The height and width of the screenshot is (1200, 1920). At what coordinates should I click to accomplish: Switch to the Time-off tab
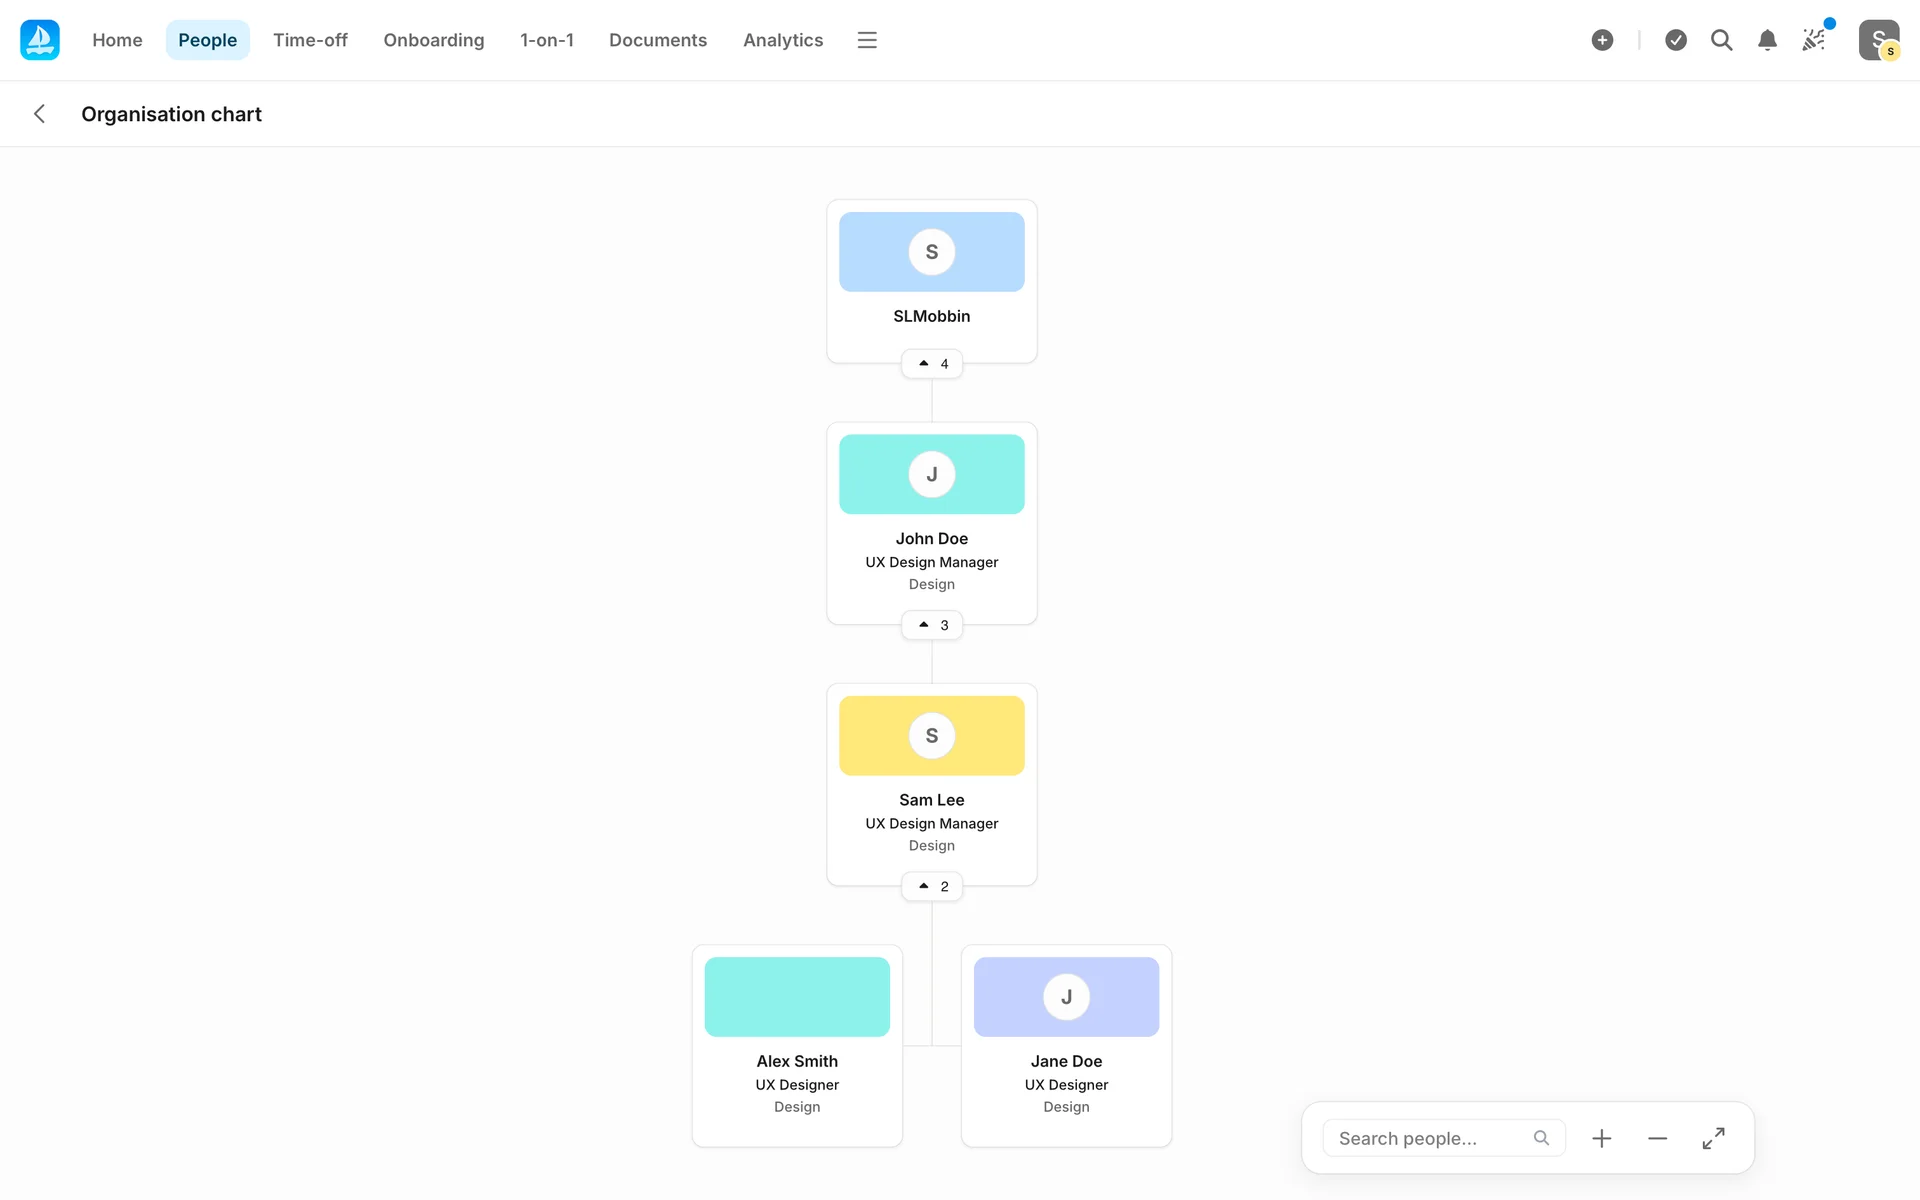click(x=310, y=40)
